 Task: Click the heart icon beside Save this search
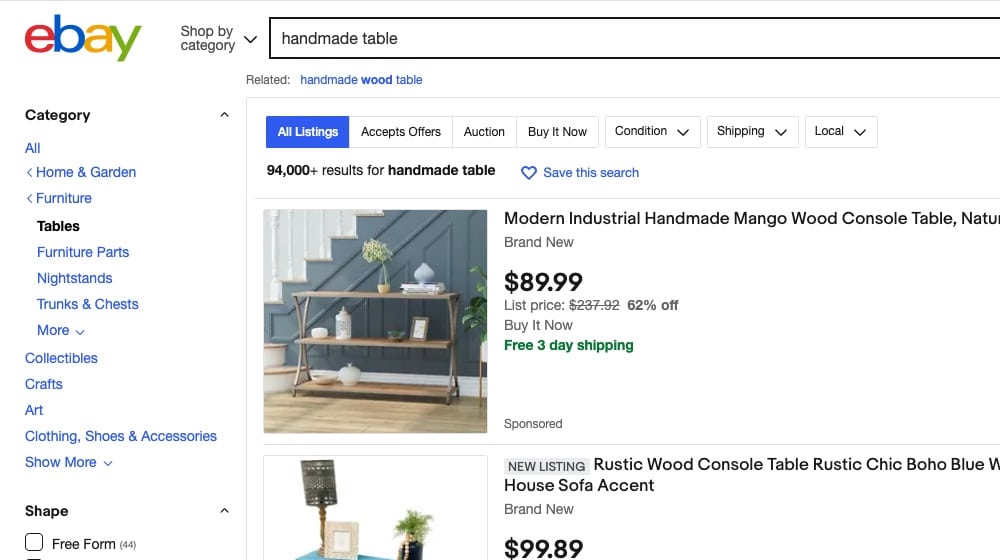529,173
